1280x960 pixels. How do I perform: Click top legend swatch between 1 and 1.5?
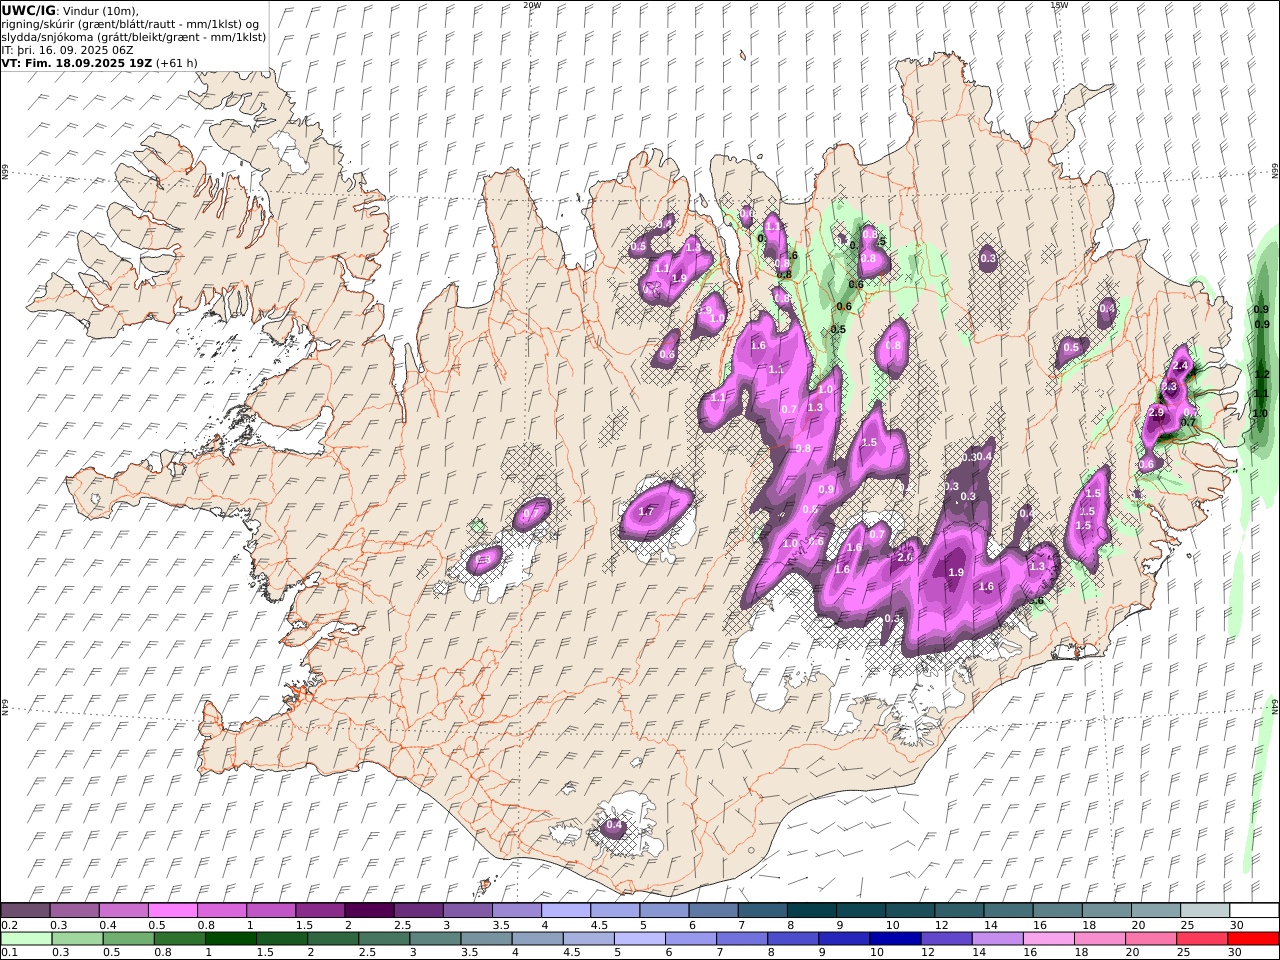[x=270, y=910]
